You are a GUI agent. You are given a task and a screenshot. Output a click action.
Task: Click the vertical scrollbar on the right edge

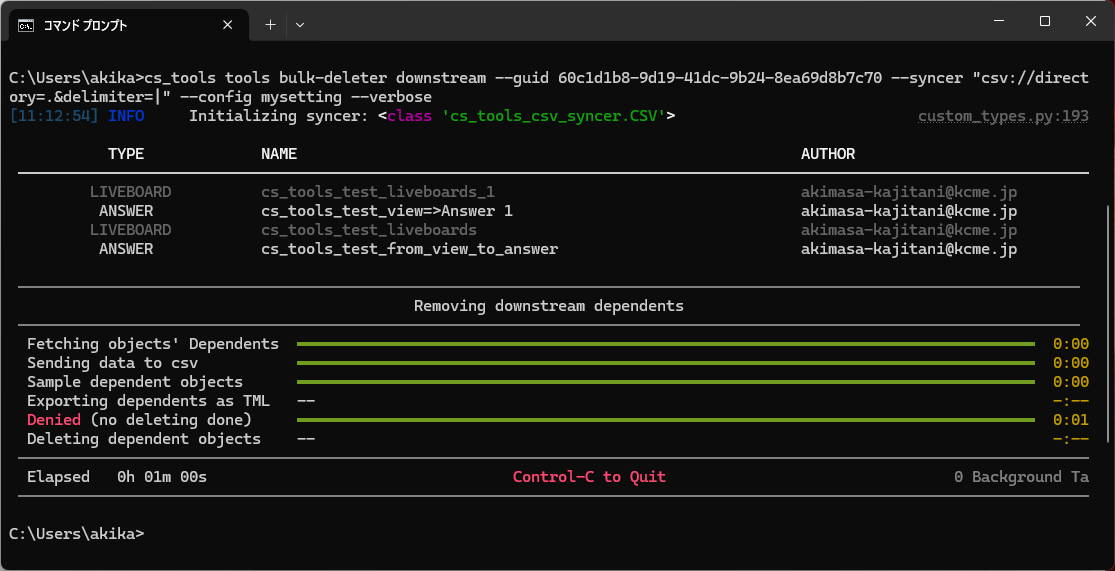tap(1107, 320)
